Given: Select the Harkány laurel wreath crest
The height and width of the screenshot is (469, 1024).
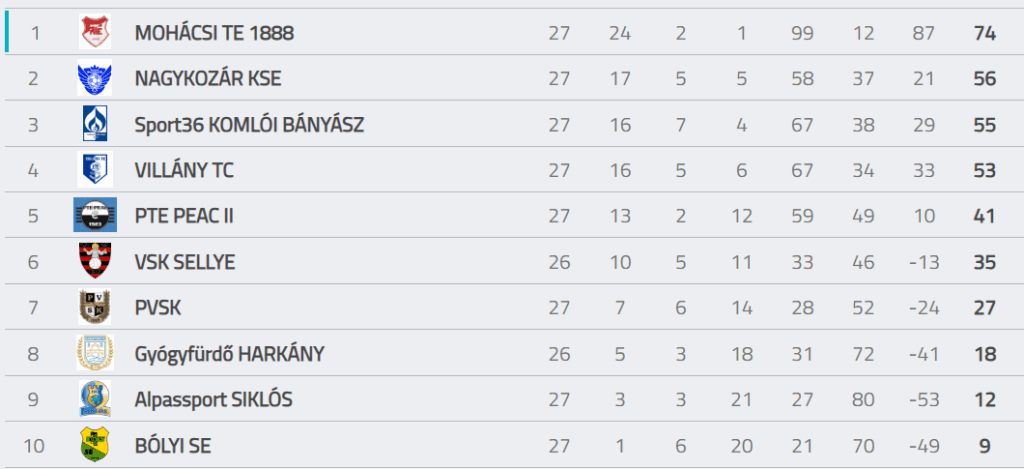Looking at the screenshot, I should (95, 353).
